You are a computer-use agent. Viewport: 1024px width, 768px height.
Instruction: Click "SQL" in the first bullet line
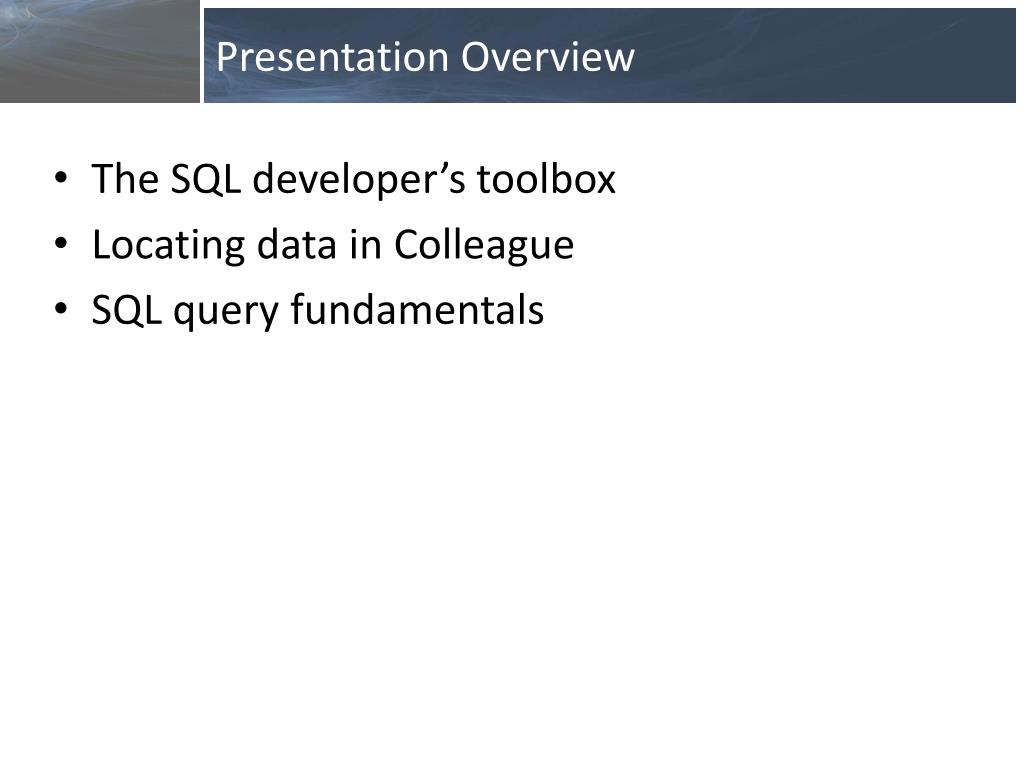pyautogui.click(x=205, y=179)
